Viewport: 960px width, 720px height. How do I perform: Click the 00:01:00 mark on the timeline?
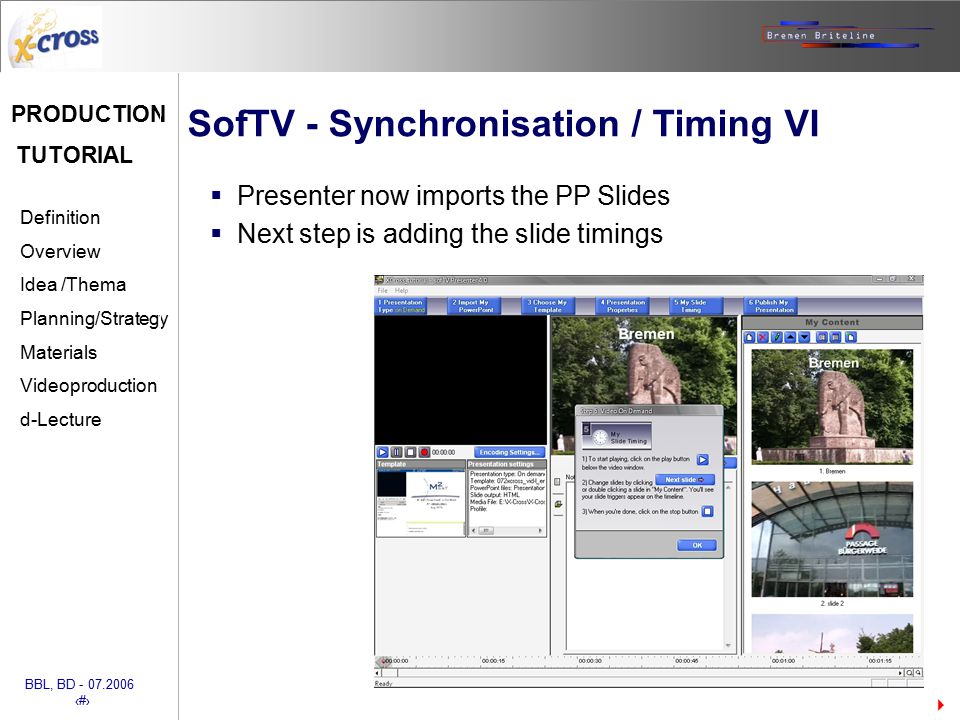click(783, 661)
